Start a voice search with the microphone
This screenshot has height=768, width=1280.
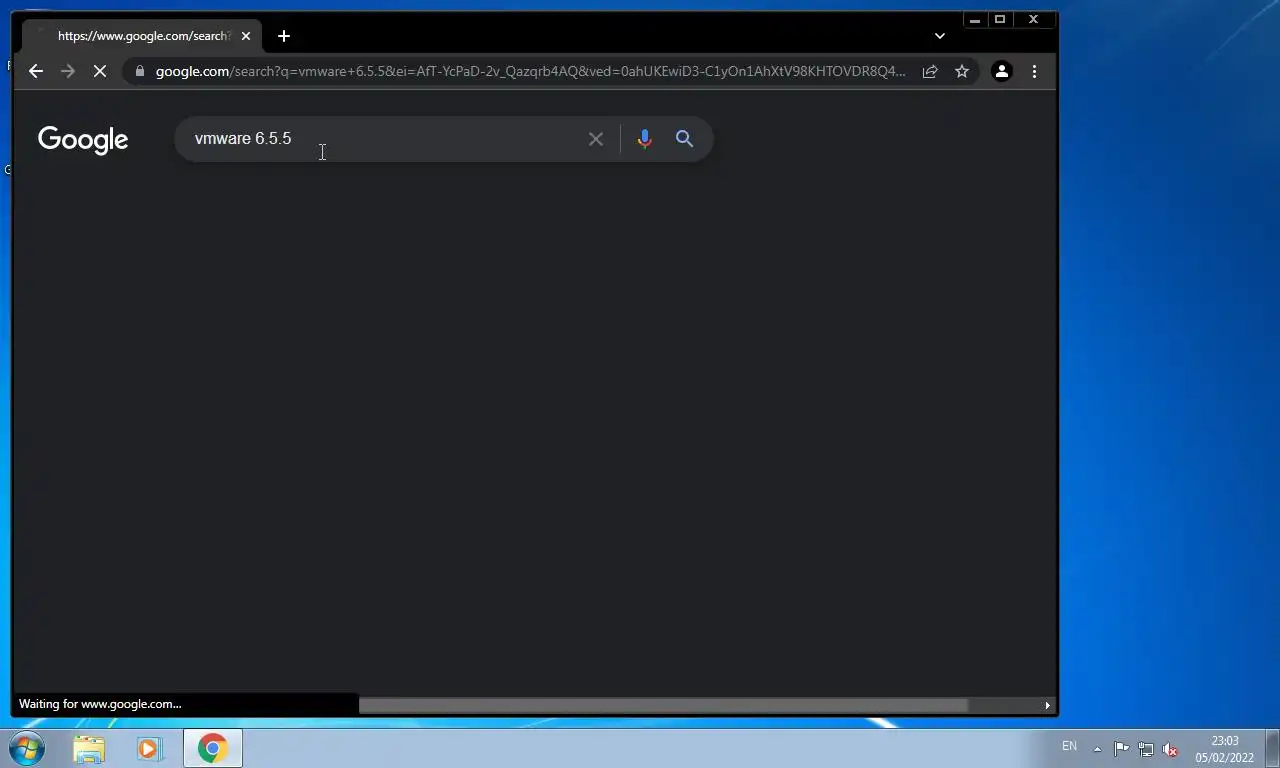pos(645,139)
